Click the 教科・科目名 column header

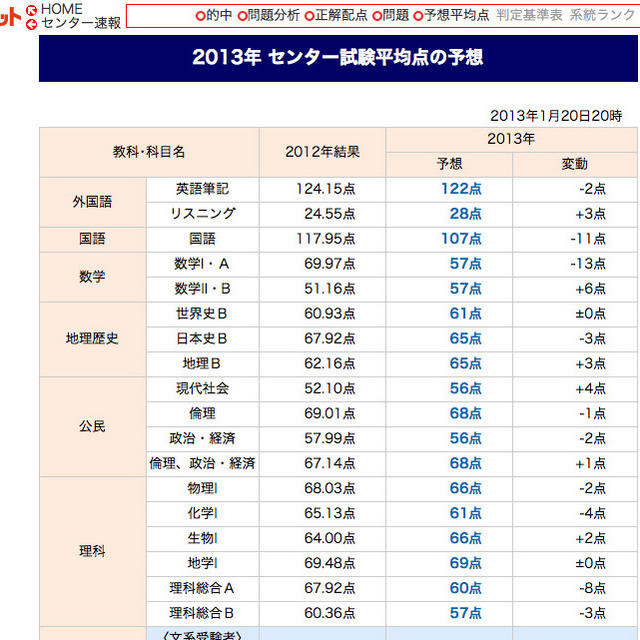pyautogui.click(x=149, y=152)
